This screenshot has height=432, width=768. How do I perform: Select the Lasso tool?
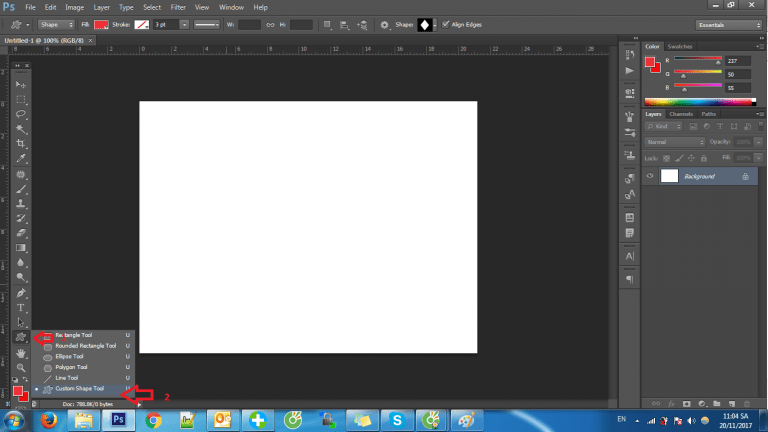[x=21, y=115]
